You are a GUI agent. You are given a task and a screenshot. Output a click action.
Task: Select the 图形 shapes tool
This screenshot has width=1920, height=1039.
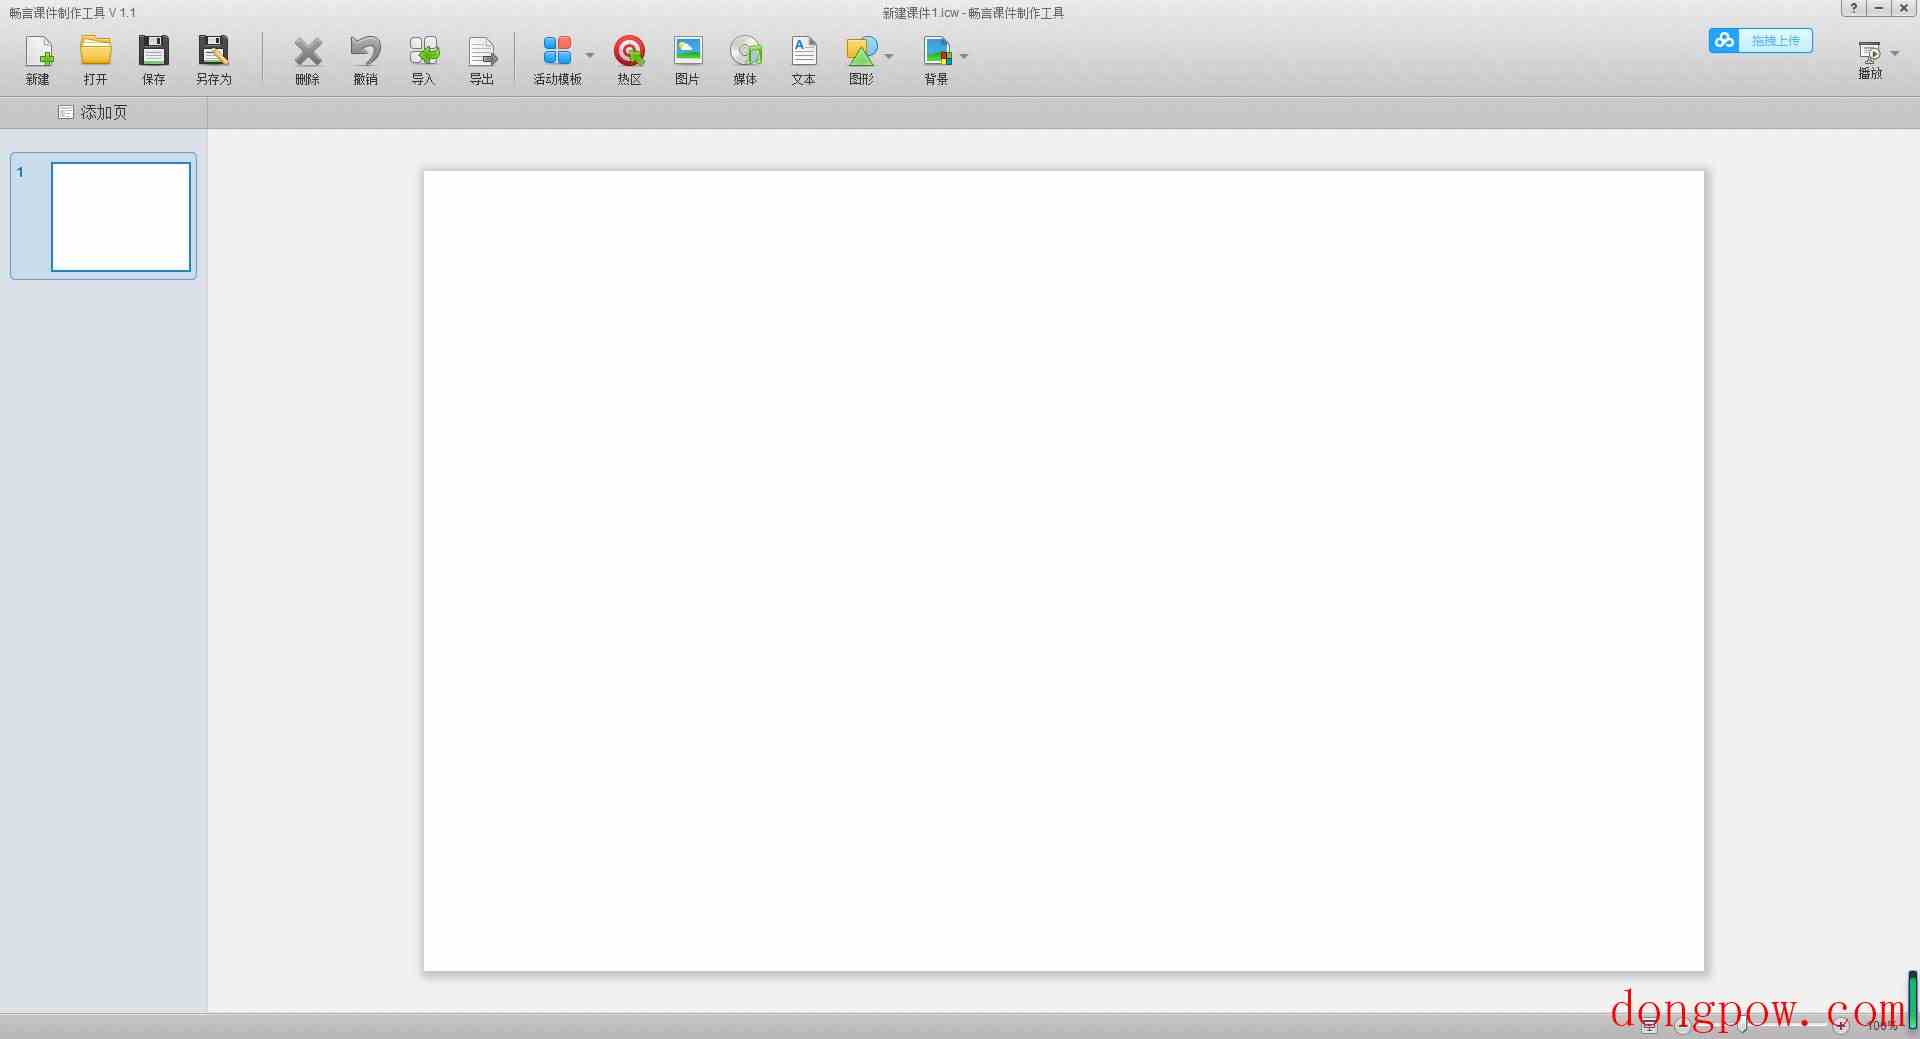(x=861, y=60)
